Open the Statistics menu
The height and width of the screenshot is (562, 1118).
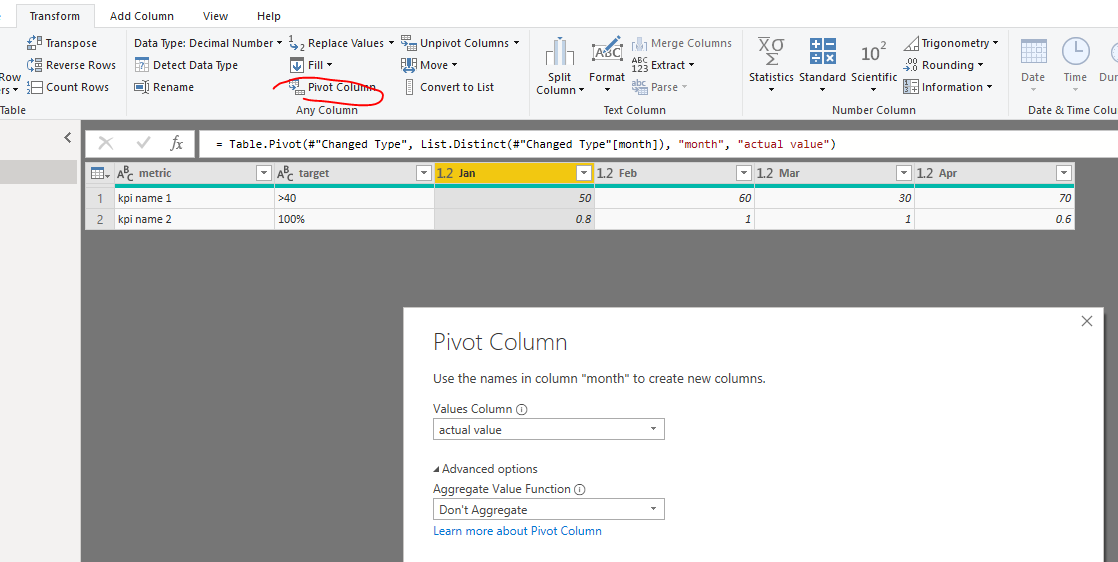pyautogui.click(x=771, y=66)
